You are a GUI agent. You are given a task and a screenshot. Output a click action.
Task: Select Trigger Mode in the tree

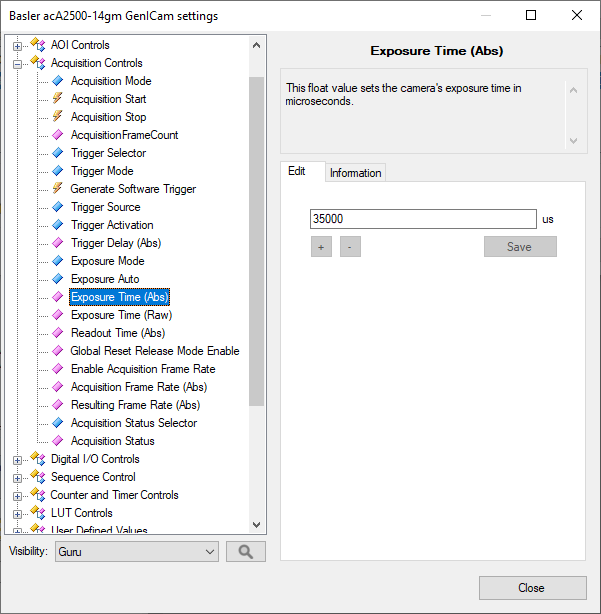(x=102, y=171)
